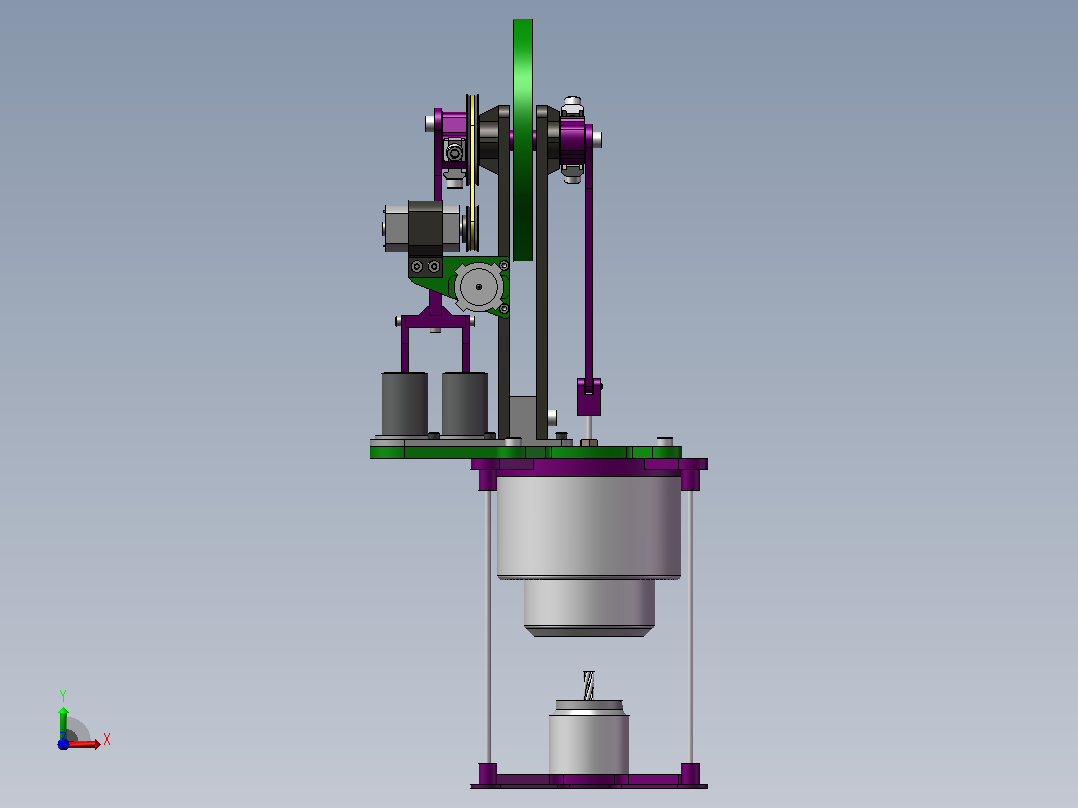The height and width of the screenshot is (808, 1078).
Task: Select the purple crank hub right of the flywheel
Action: (x=573, y=140)
